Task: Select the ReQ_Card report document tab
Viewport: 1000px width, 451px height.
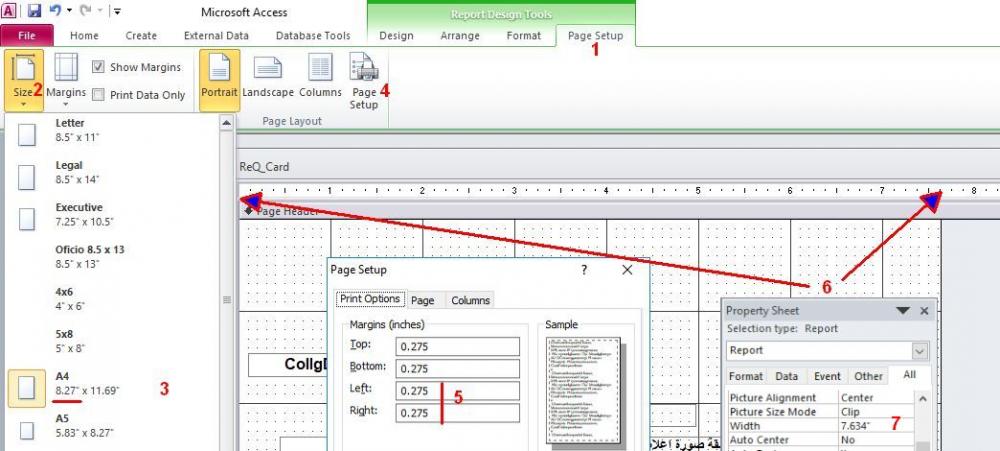Action: tap(264, 167)
